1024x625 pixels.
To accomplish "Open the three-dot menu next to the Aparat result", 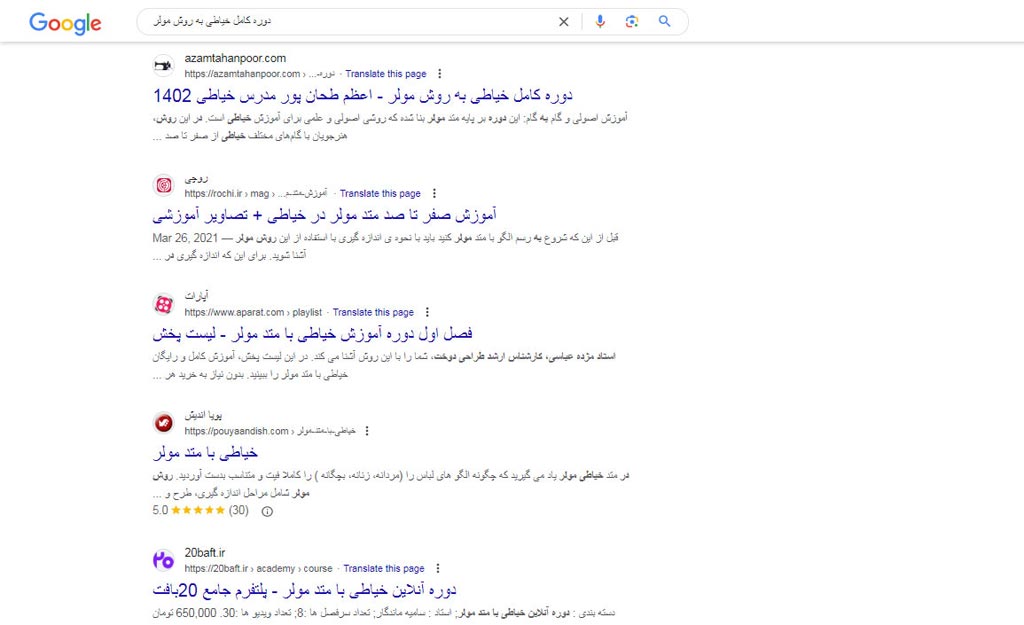I will (428, 311).
